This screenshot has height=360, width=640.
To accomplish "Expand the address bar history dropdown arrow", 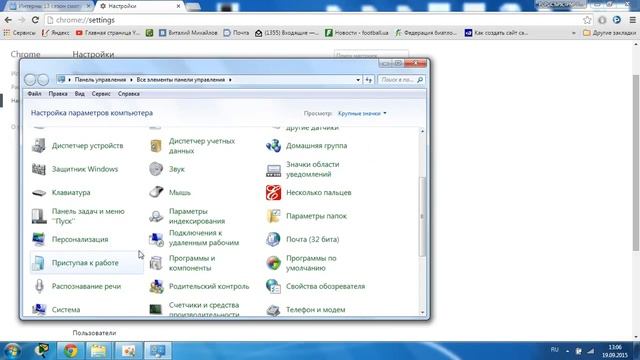I will (x=358, y=80).
